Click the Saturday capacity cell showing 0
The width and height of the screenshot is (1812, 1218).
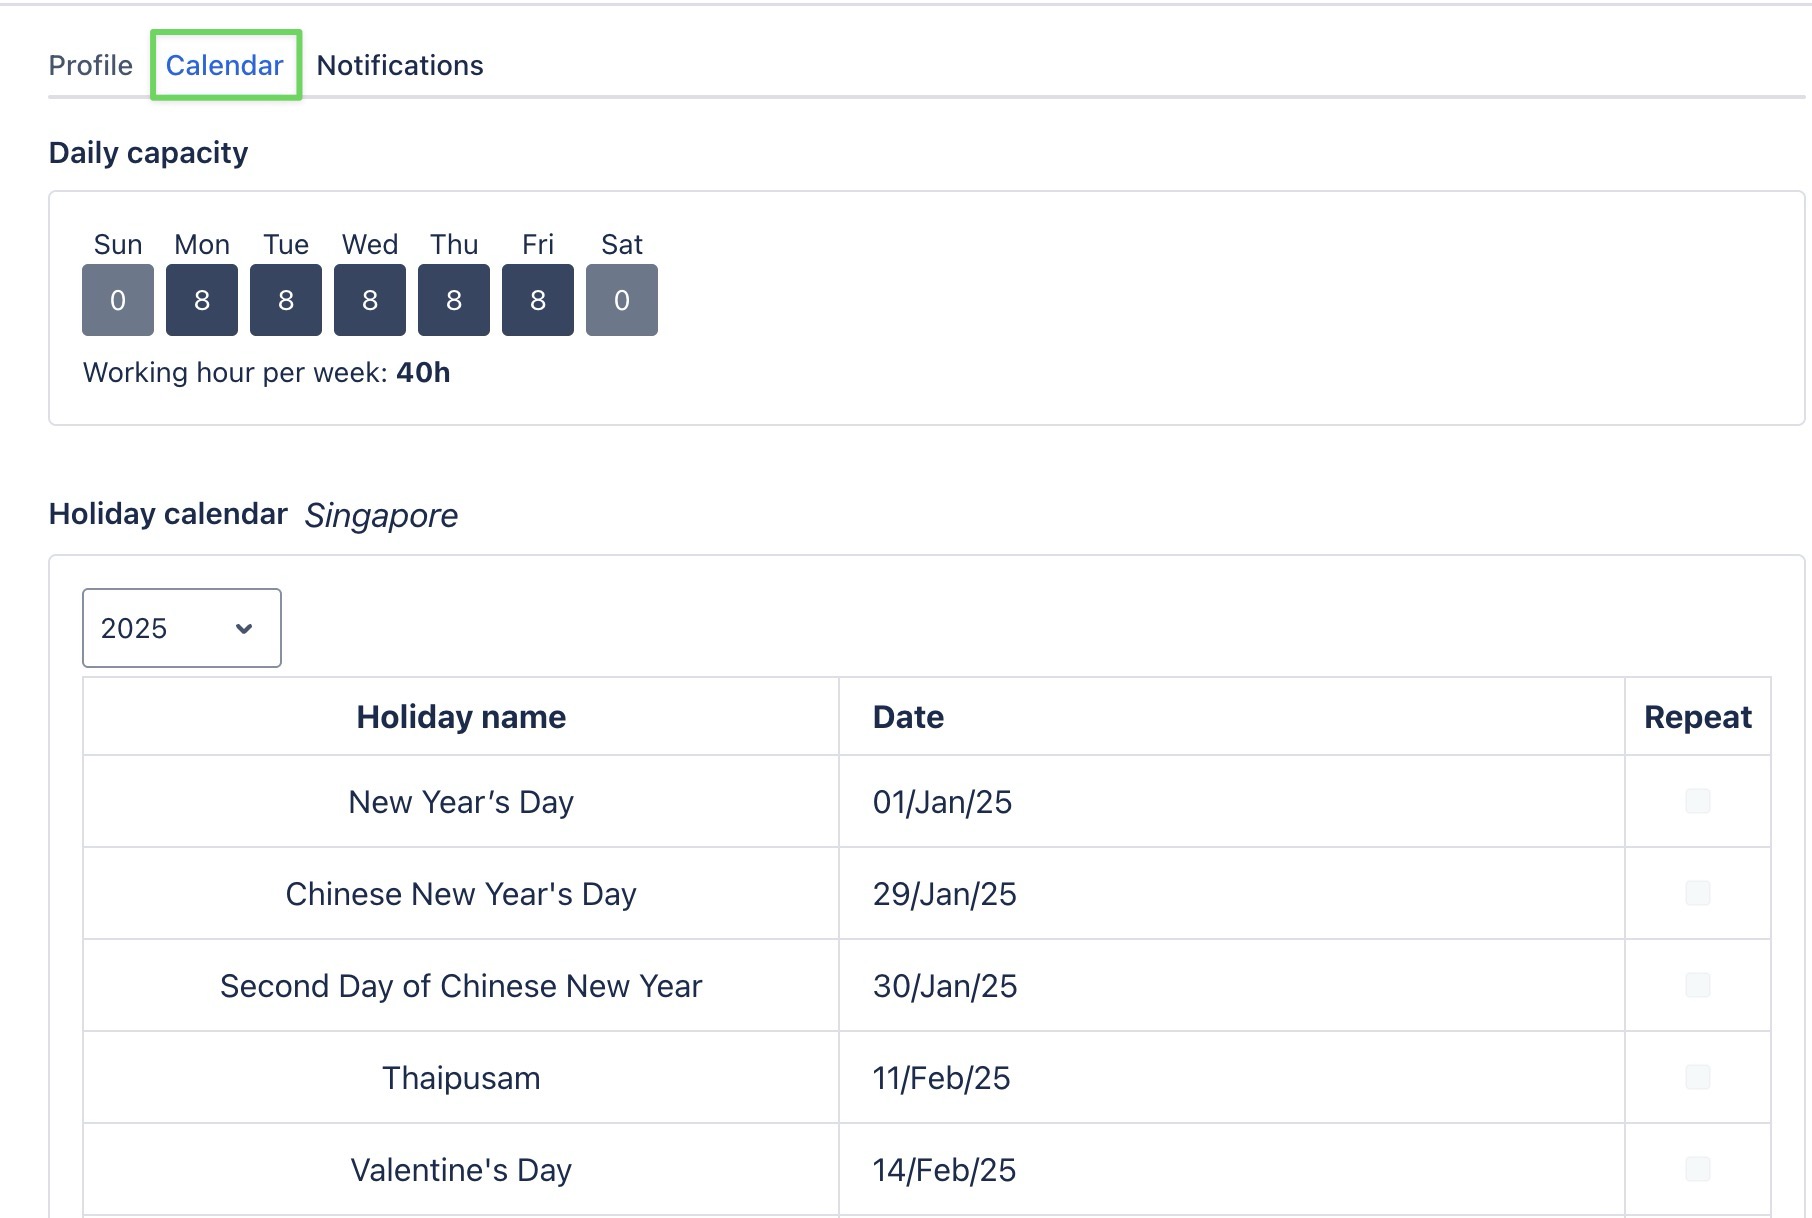(x=621, y=299)
